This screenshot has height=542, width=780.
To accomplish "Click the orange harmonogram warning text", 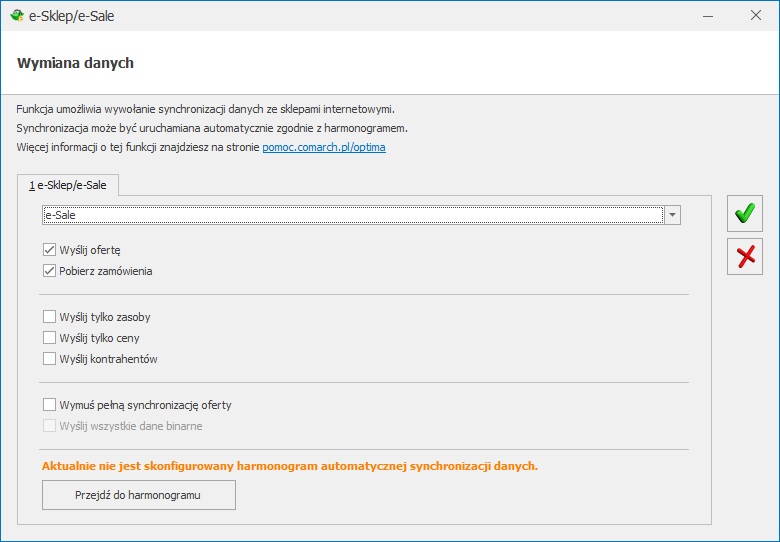I will coord(290,466).
